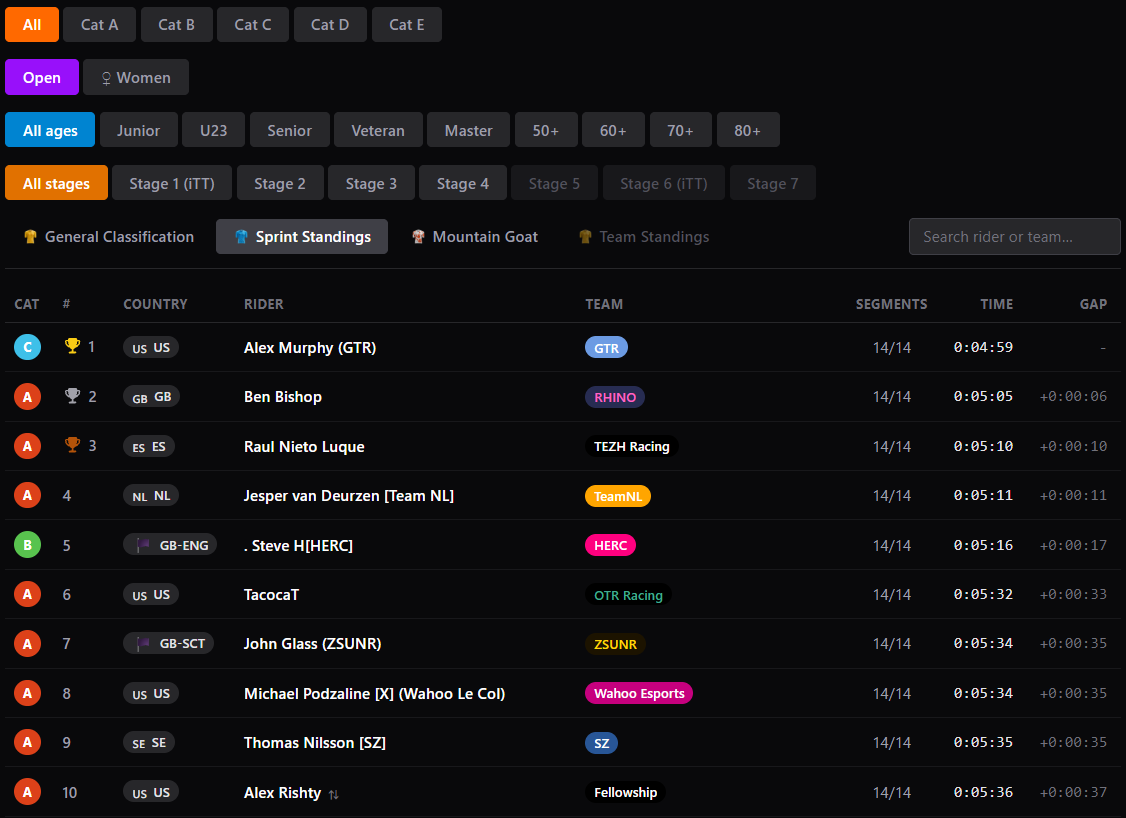Click the SZ team tag
The width and height of the screenshot is (1126, 818).
[x=602, y=743]
